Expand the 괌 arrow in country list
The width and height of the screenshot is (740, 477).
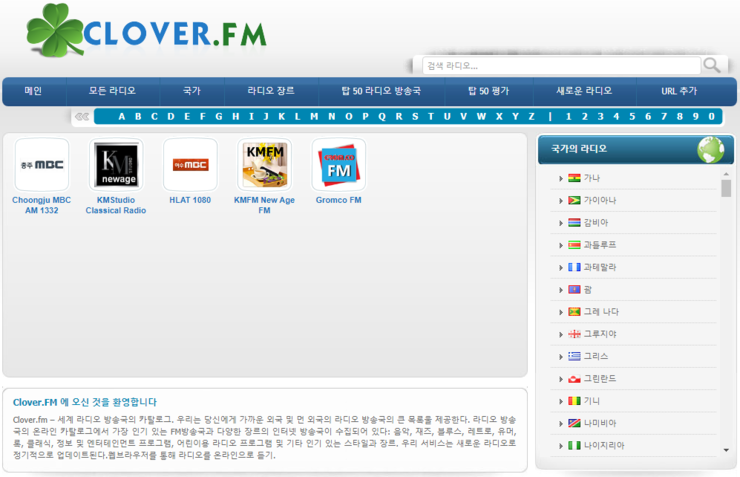(x=561, y=290)
